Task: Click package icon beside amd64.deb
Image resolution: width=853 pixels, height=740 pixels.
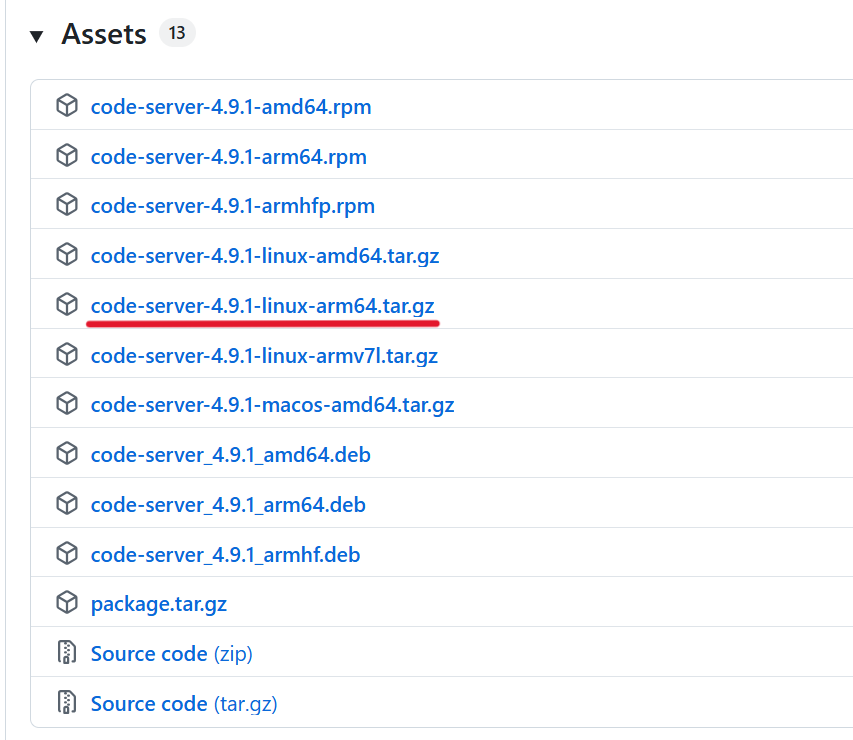Action: tap(67, 454)
